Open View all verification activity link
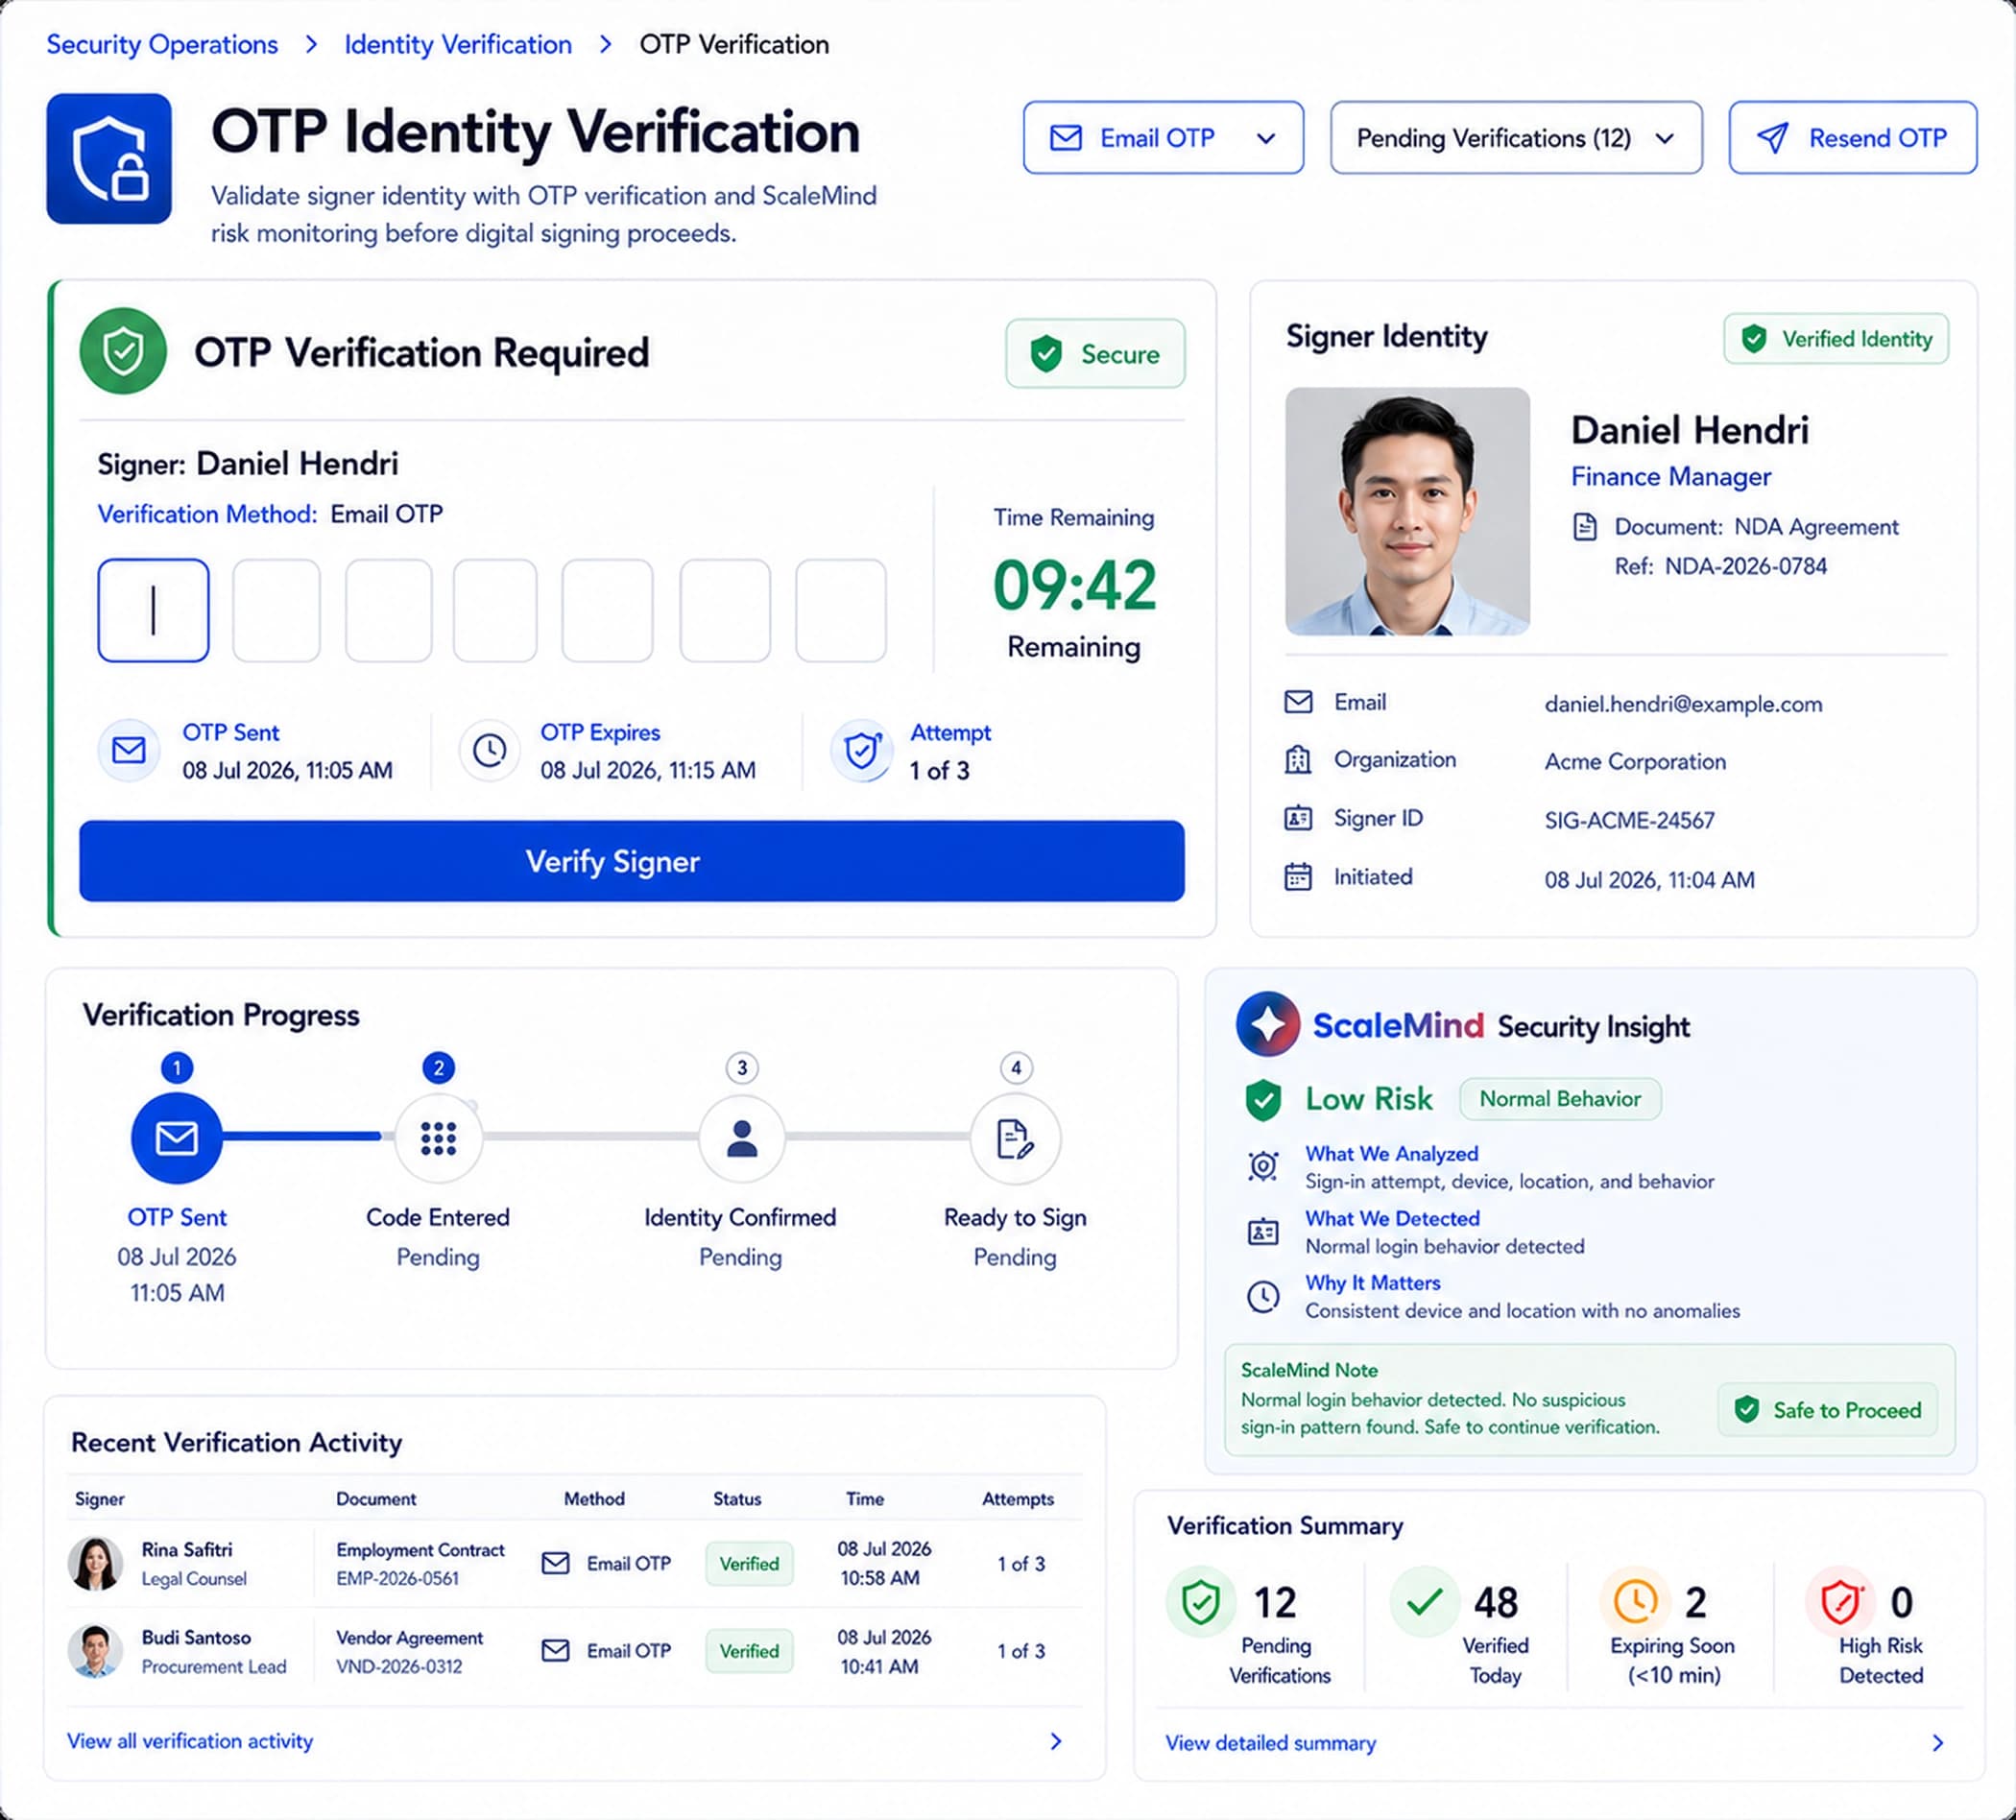This screenshot has height=1820, width=2016. tap(190, 1741)
